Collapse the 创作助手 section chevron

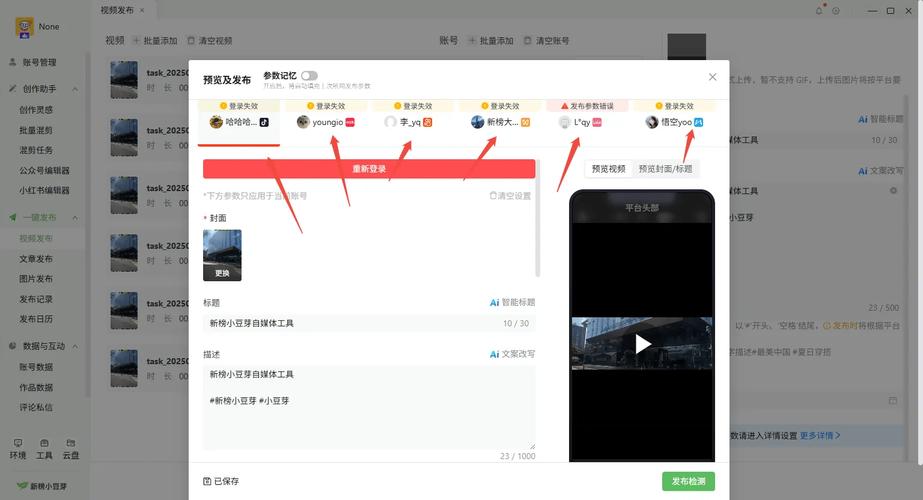point(75,90)
